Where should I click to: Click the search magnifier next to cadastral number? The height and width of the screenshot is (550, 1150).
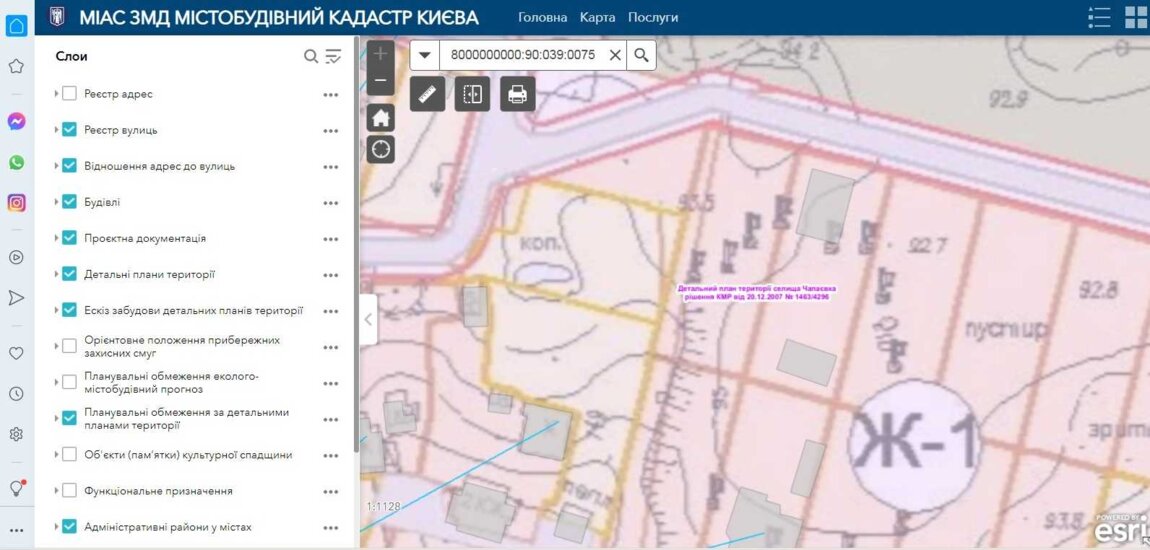point(641,55)
